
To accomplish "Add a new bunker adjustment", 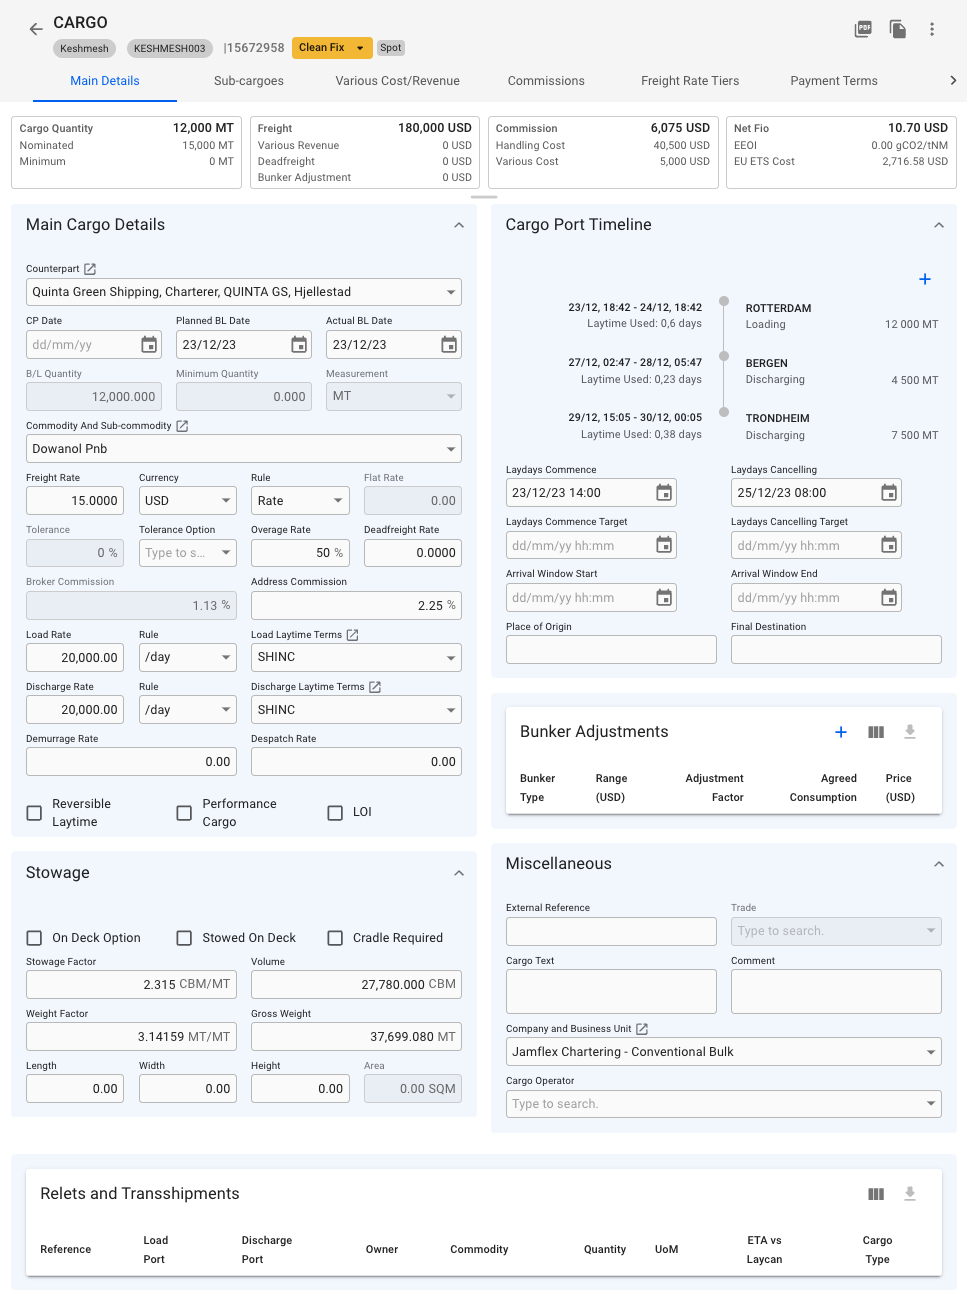I will [x=841, y=732].
